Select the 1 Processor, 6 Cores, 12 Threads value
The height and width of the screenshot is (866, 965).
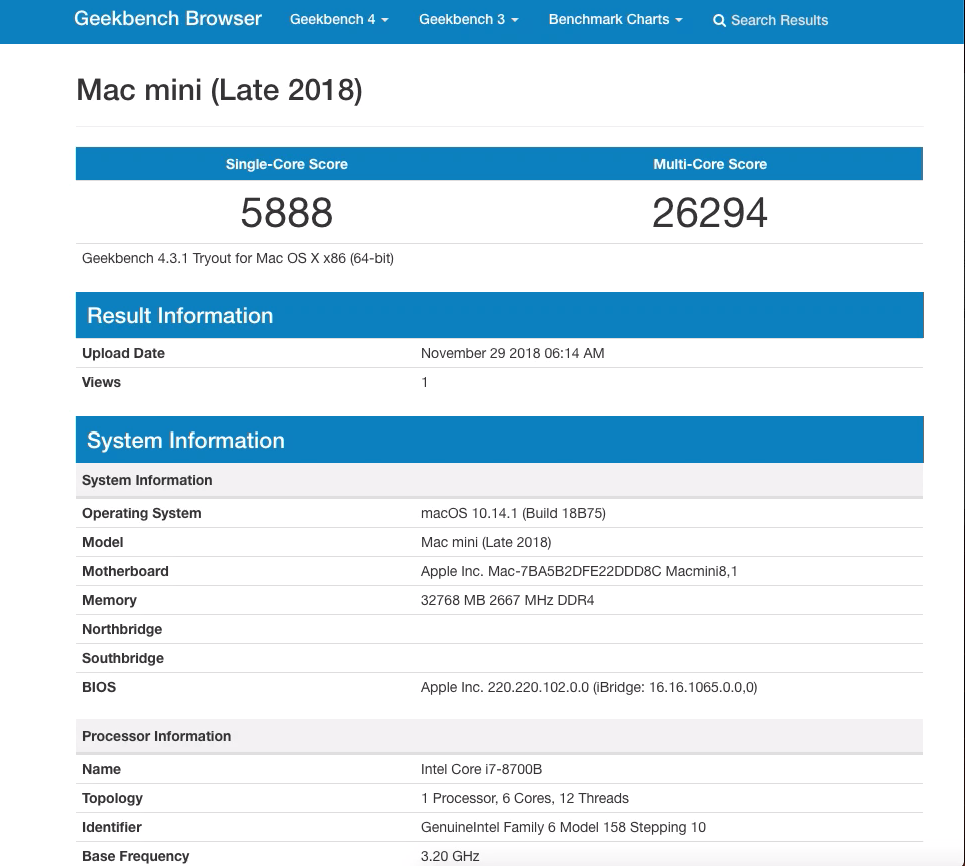point(525,798)
